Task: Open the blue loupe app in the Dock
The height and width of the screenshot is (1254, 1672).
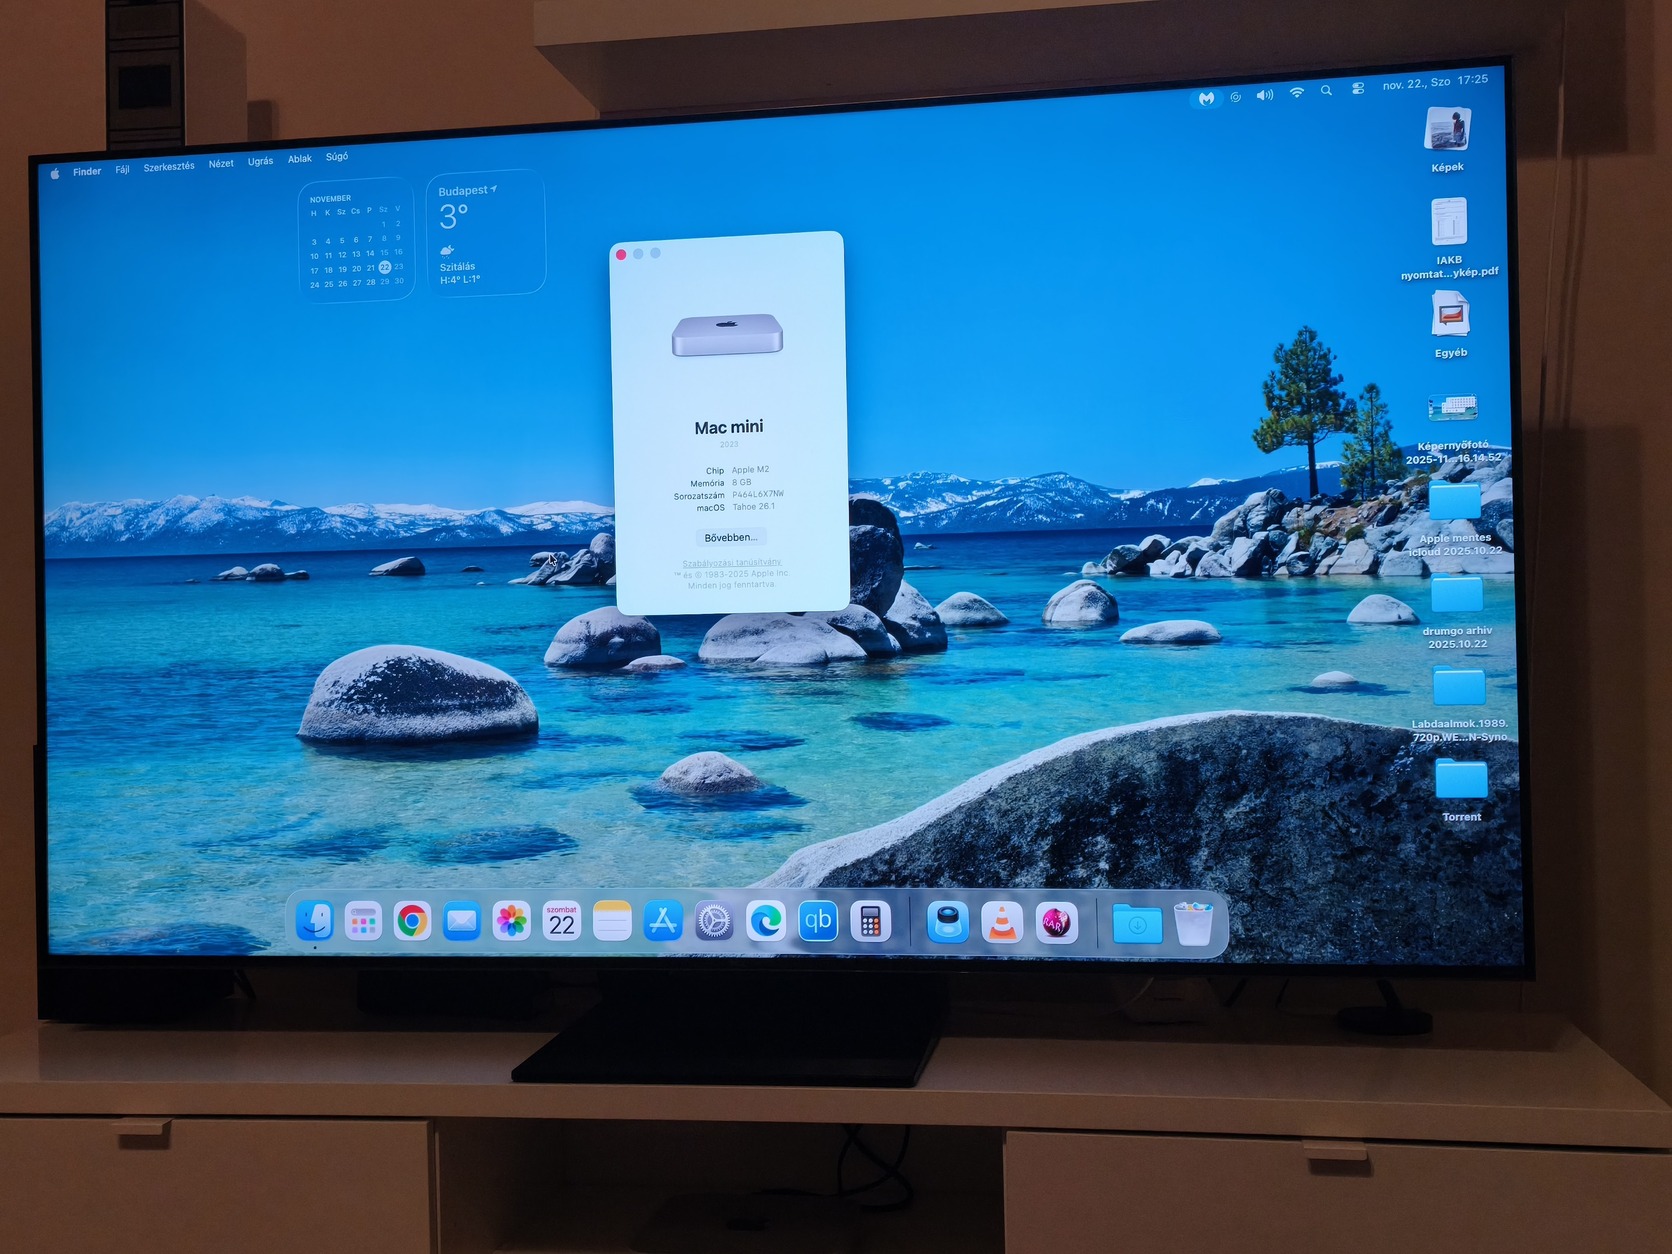Action: pyautogui.click(x=948, y=922)
